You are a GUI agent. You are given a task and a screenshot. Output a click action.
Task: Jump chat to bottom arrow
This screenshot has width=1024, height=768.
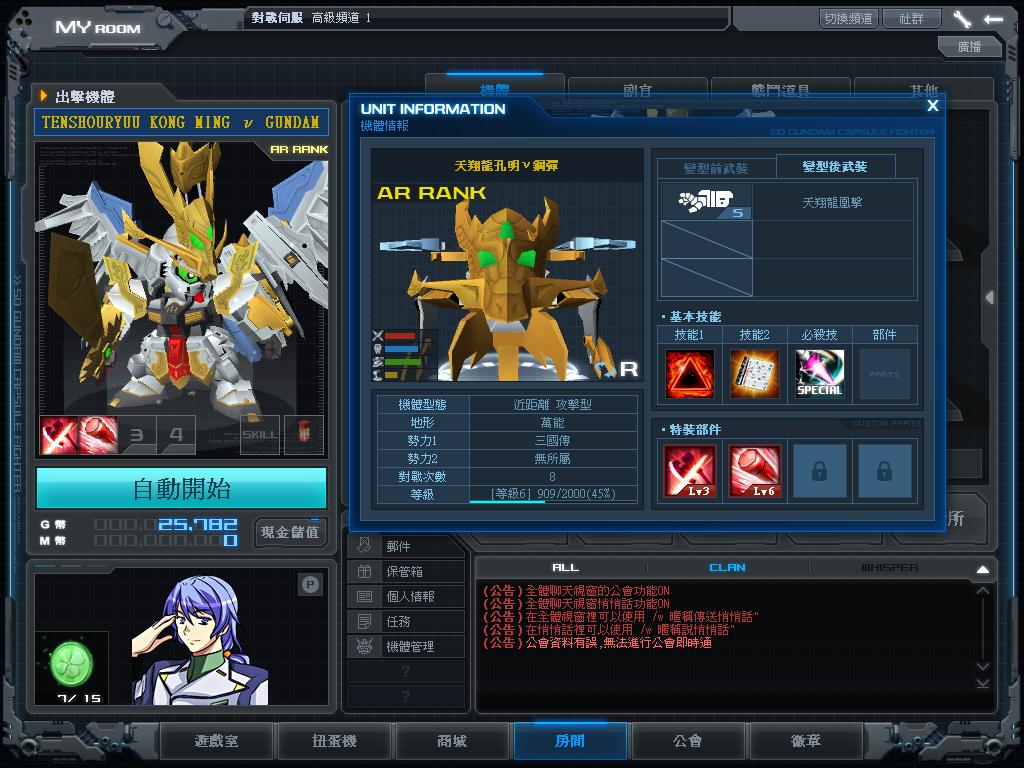click(982, 683)
